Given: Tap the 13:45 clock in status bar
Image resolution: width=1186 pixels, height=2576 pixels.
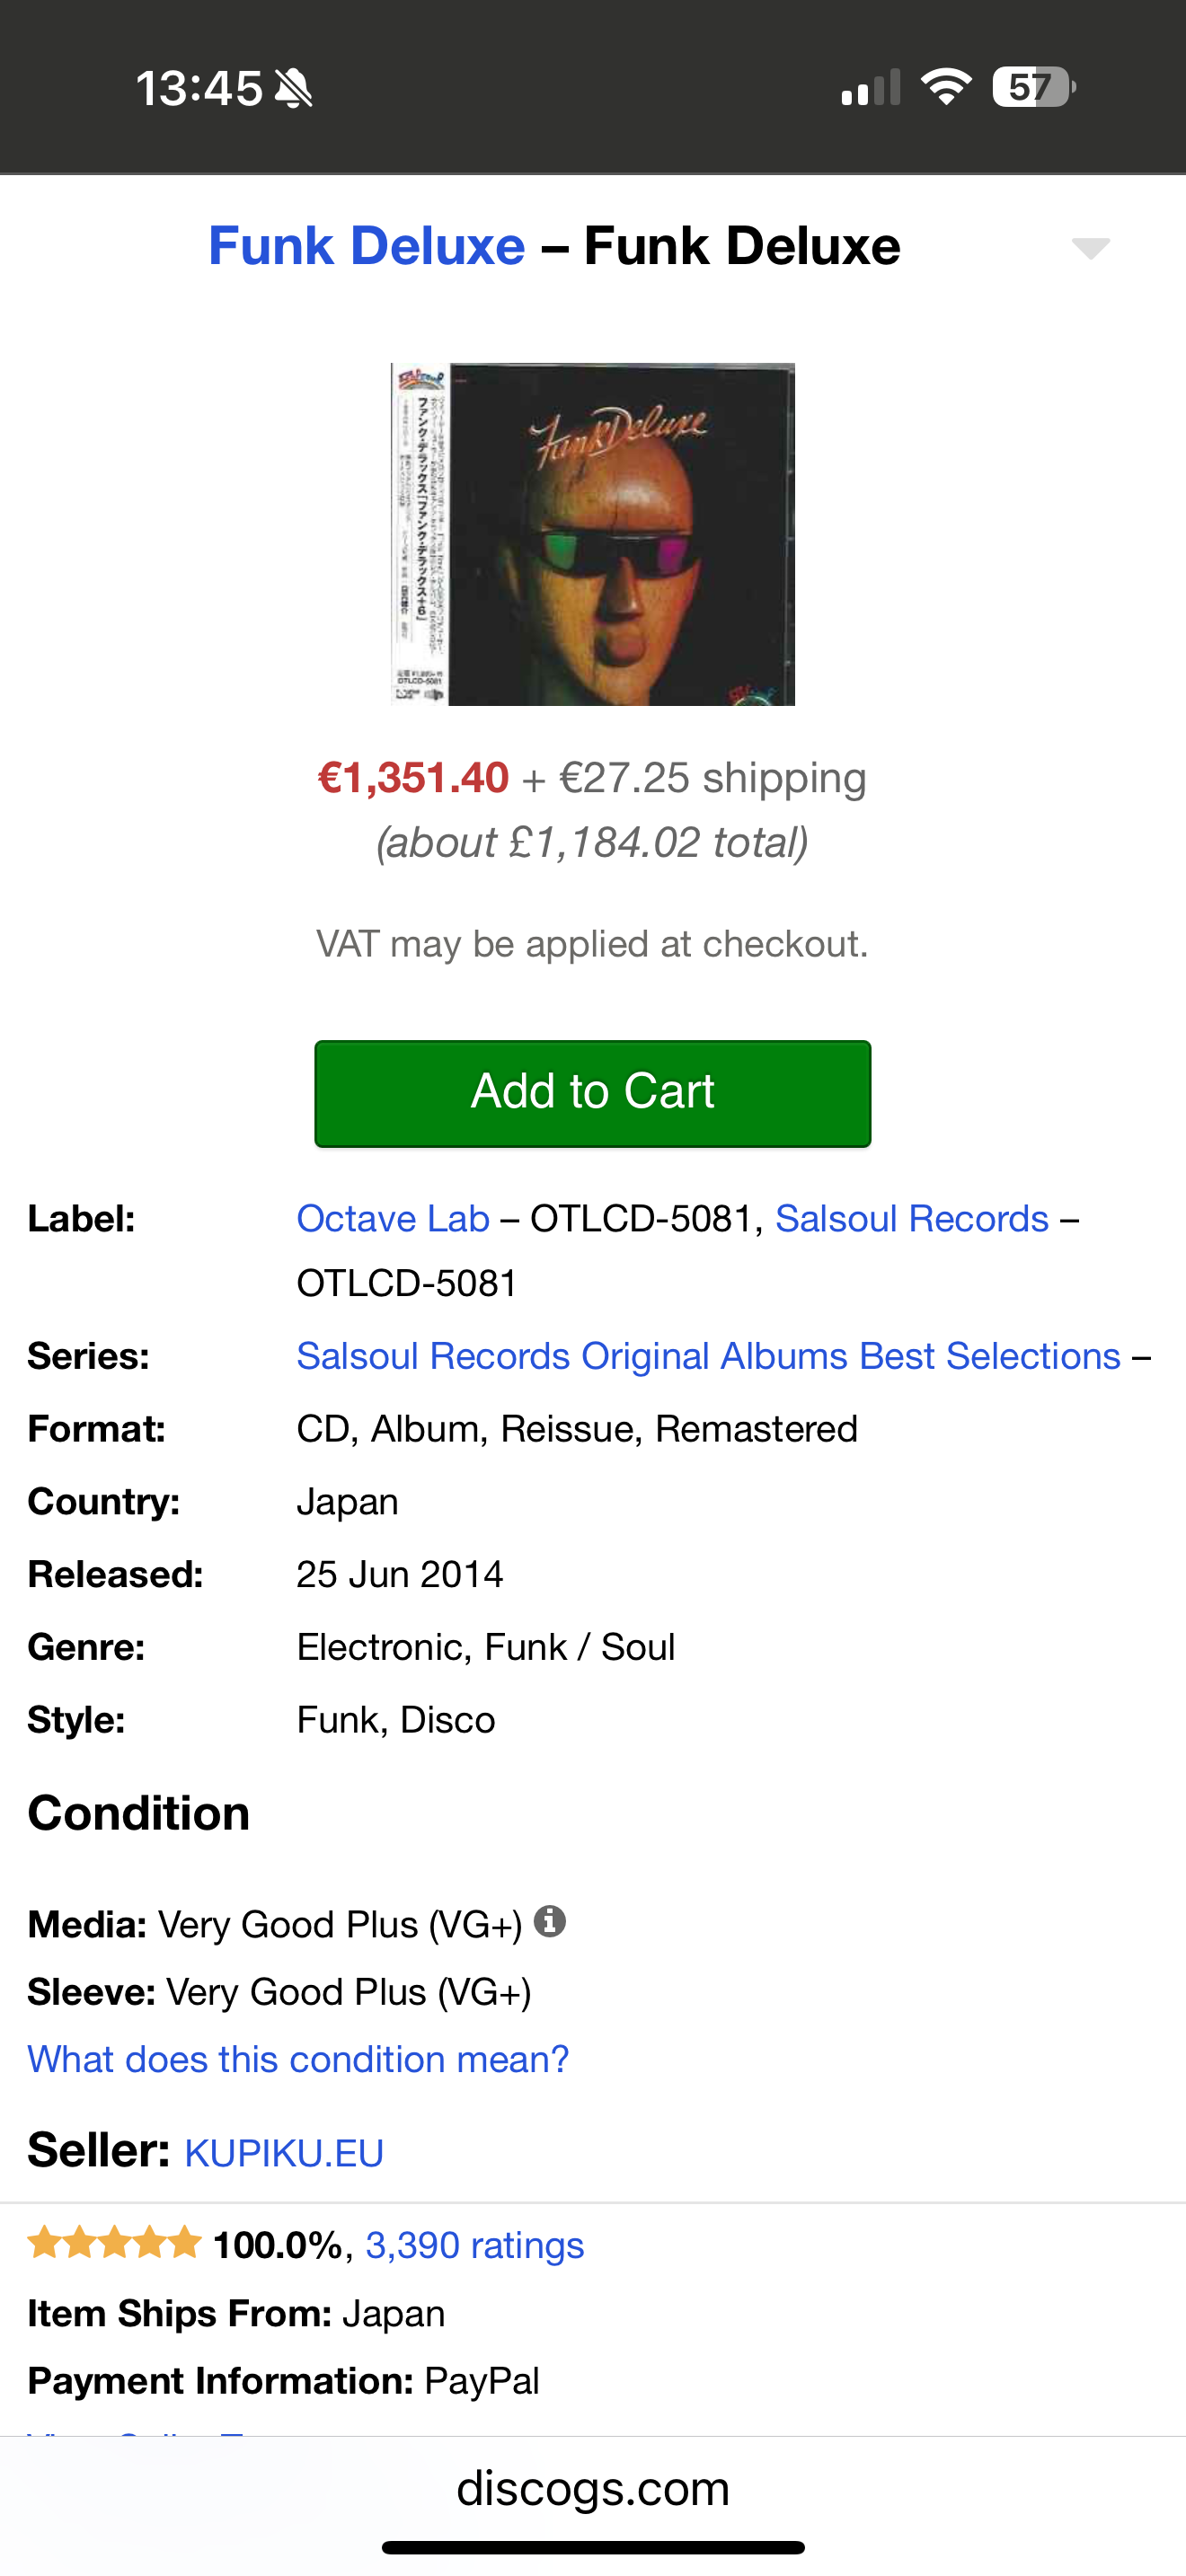Looking at the screenshot, I should coord(199,88).
